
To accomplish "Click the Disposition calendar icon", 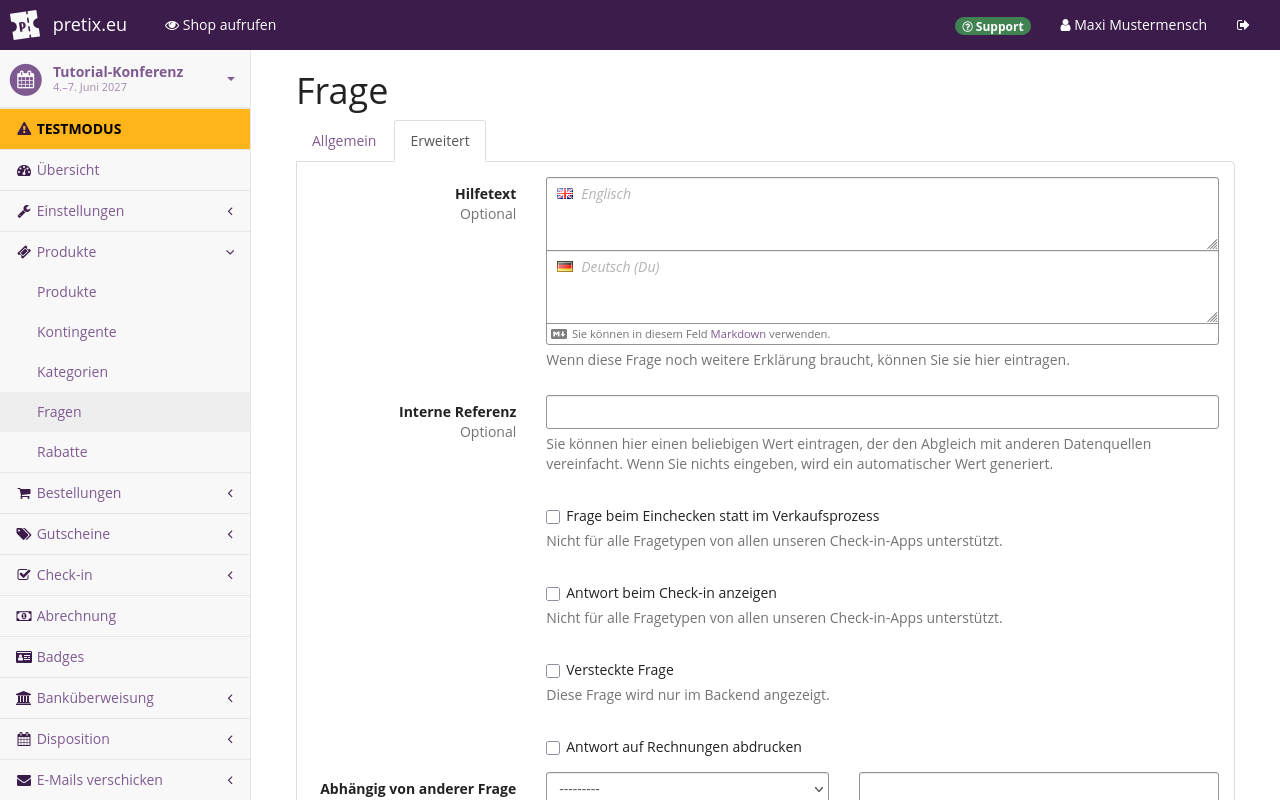I will pos(24,739).
